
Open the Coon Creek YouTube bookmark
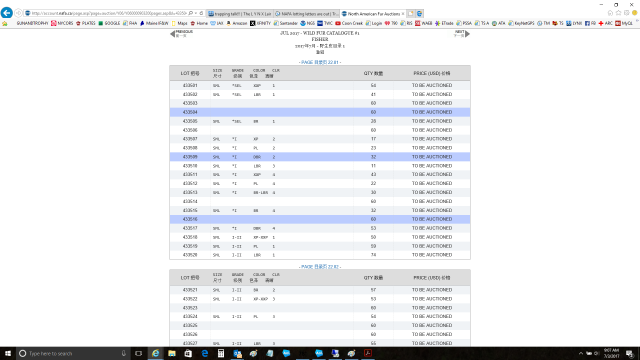pyautogui.click(x=349, y=24)
